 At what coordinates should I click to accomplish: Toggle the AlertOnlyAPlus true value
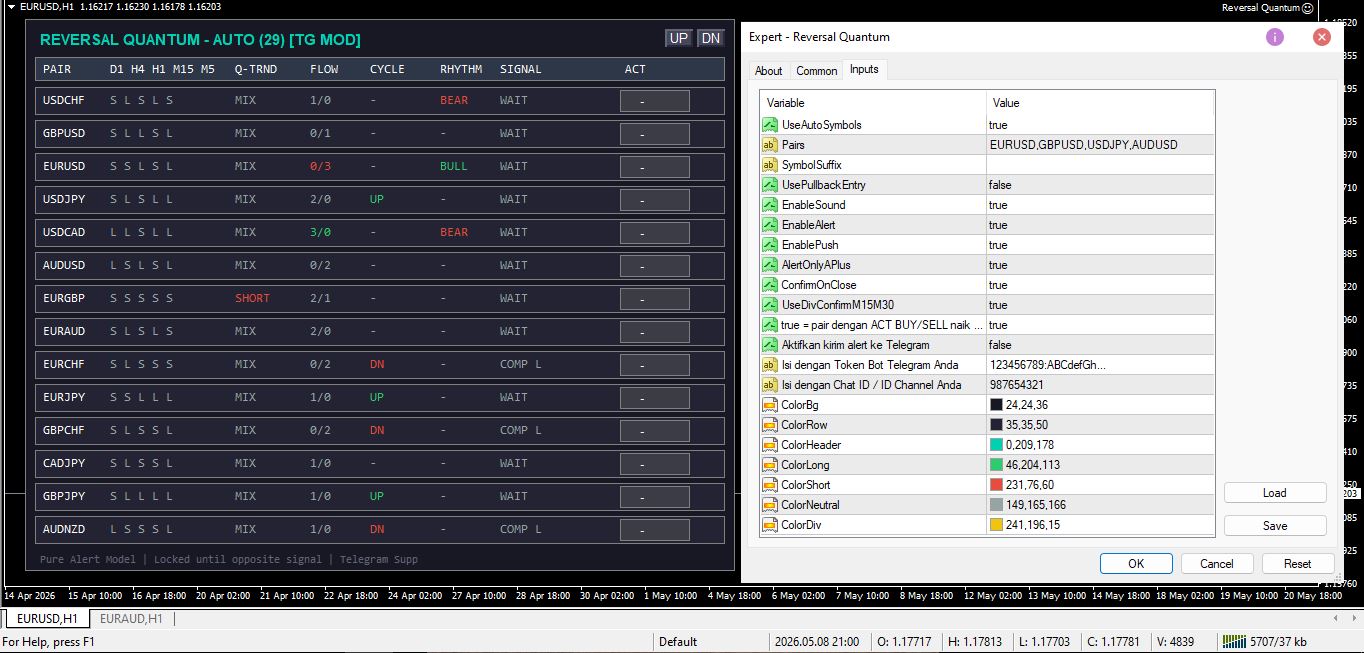coord(1100,265)
